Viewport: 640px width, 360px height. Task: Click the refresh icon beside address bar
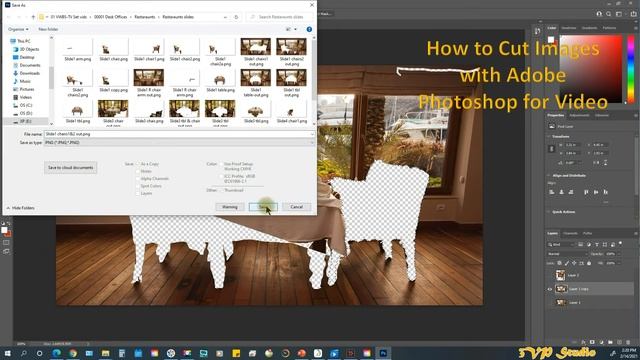coord(236,17)
